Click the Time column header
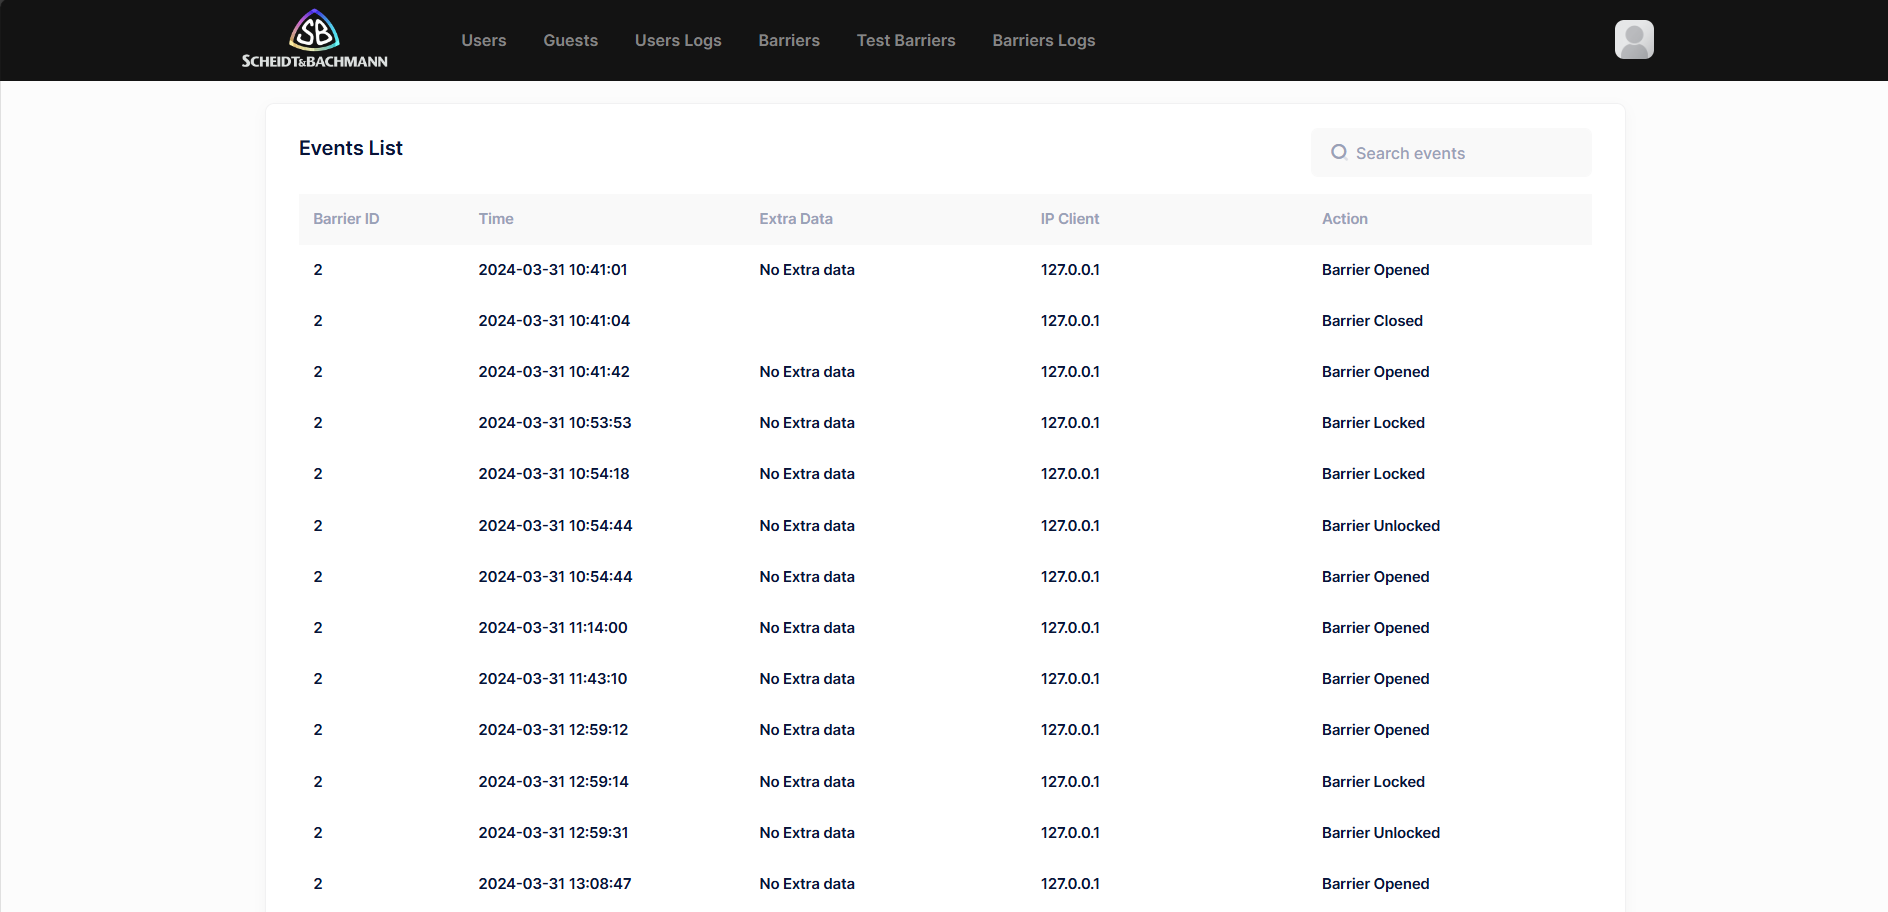1888x912 pixels. 496,219
